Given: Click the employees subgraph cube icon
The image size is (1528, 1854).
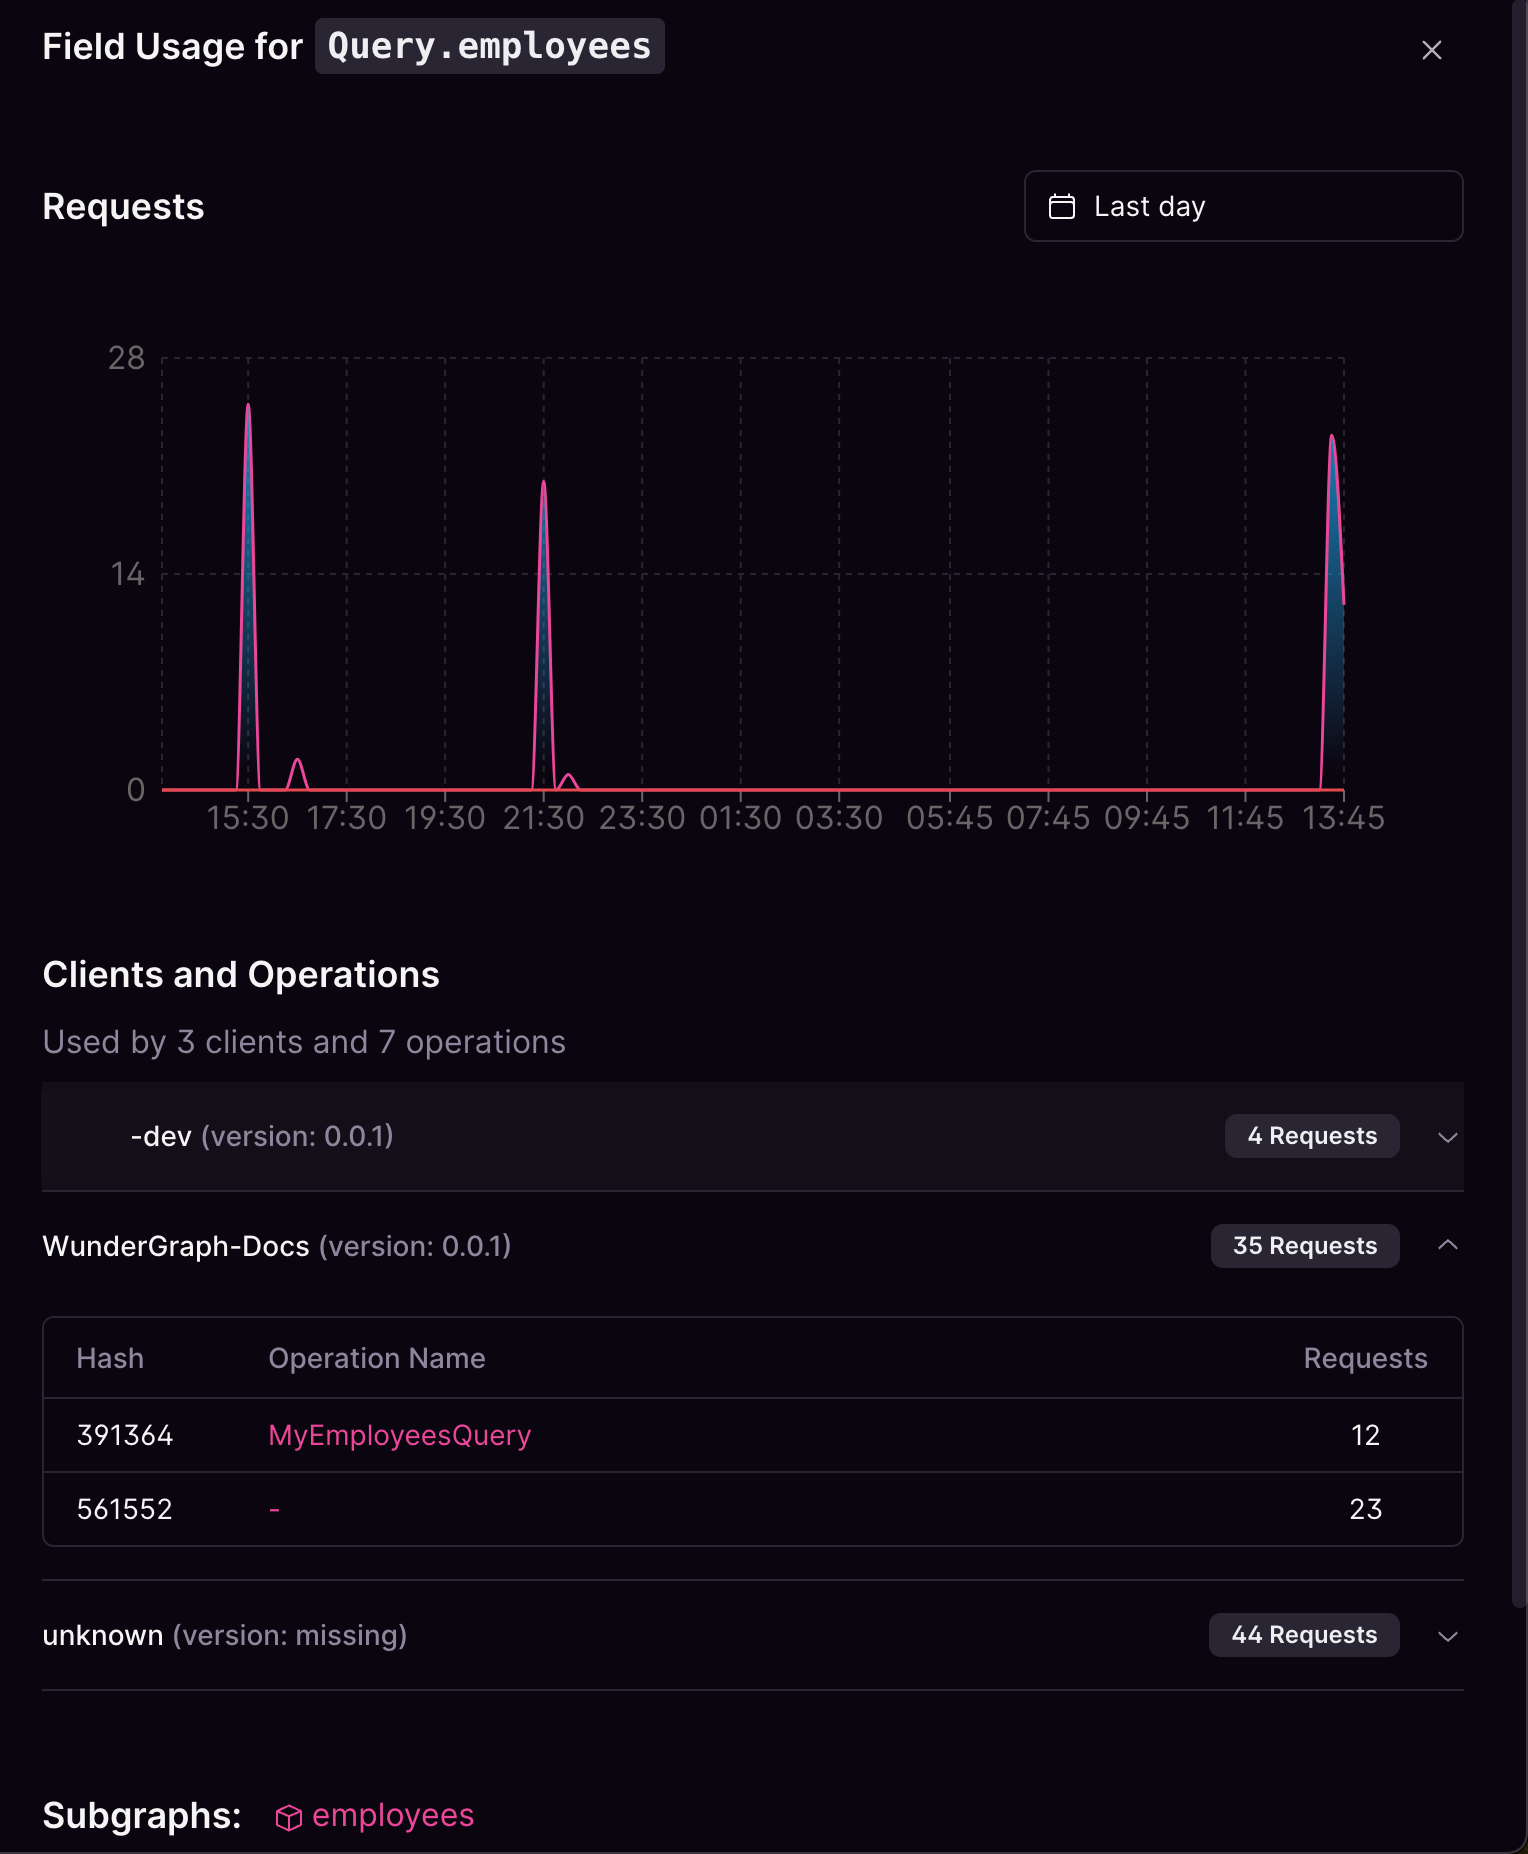Looking at the screenshot, I should click(288, 1817).
